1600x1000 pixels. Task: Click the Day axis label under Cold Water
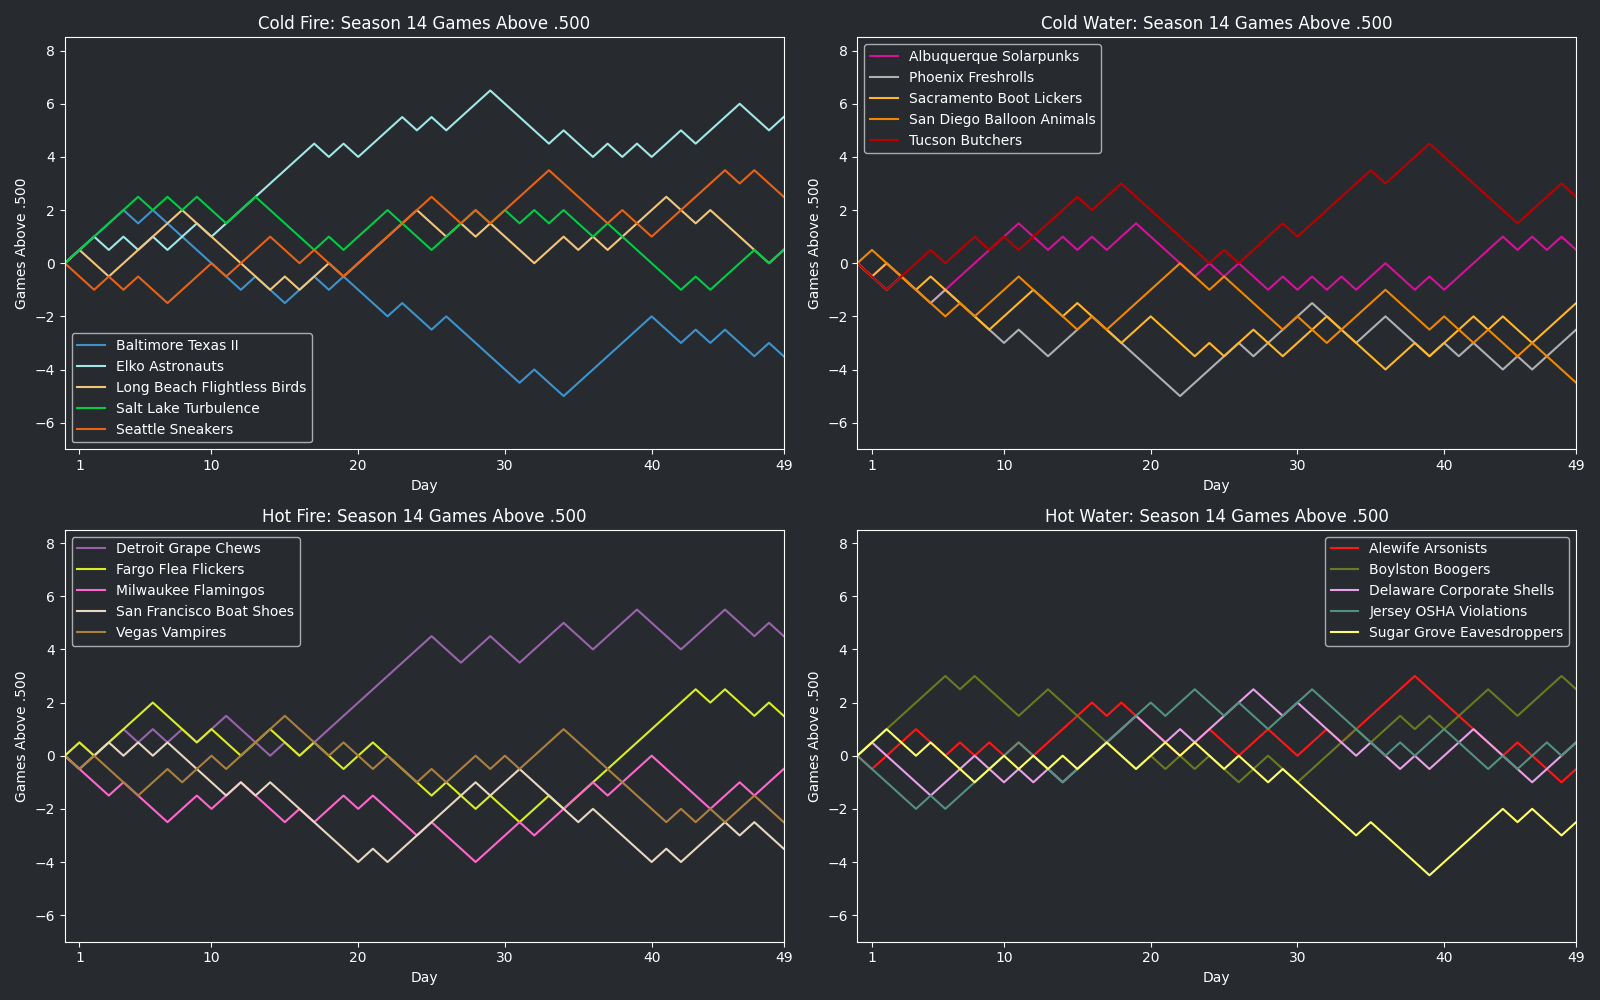1216,485
